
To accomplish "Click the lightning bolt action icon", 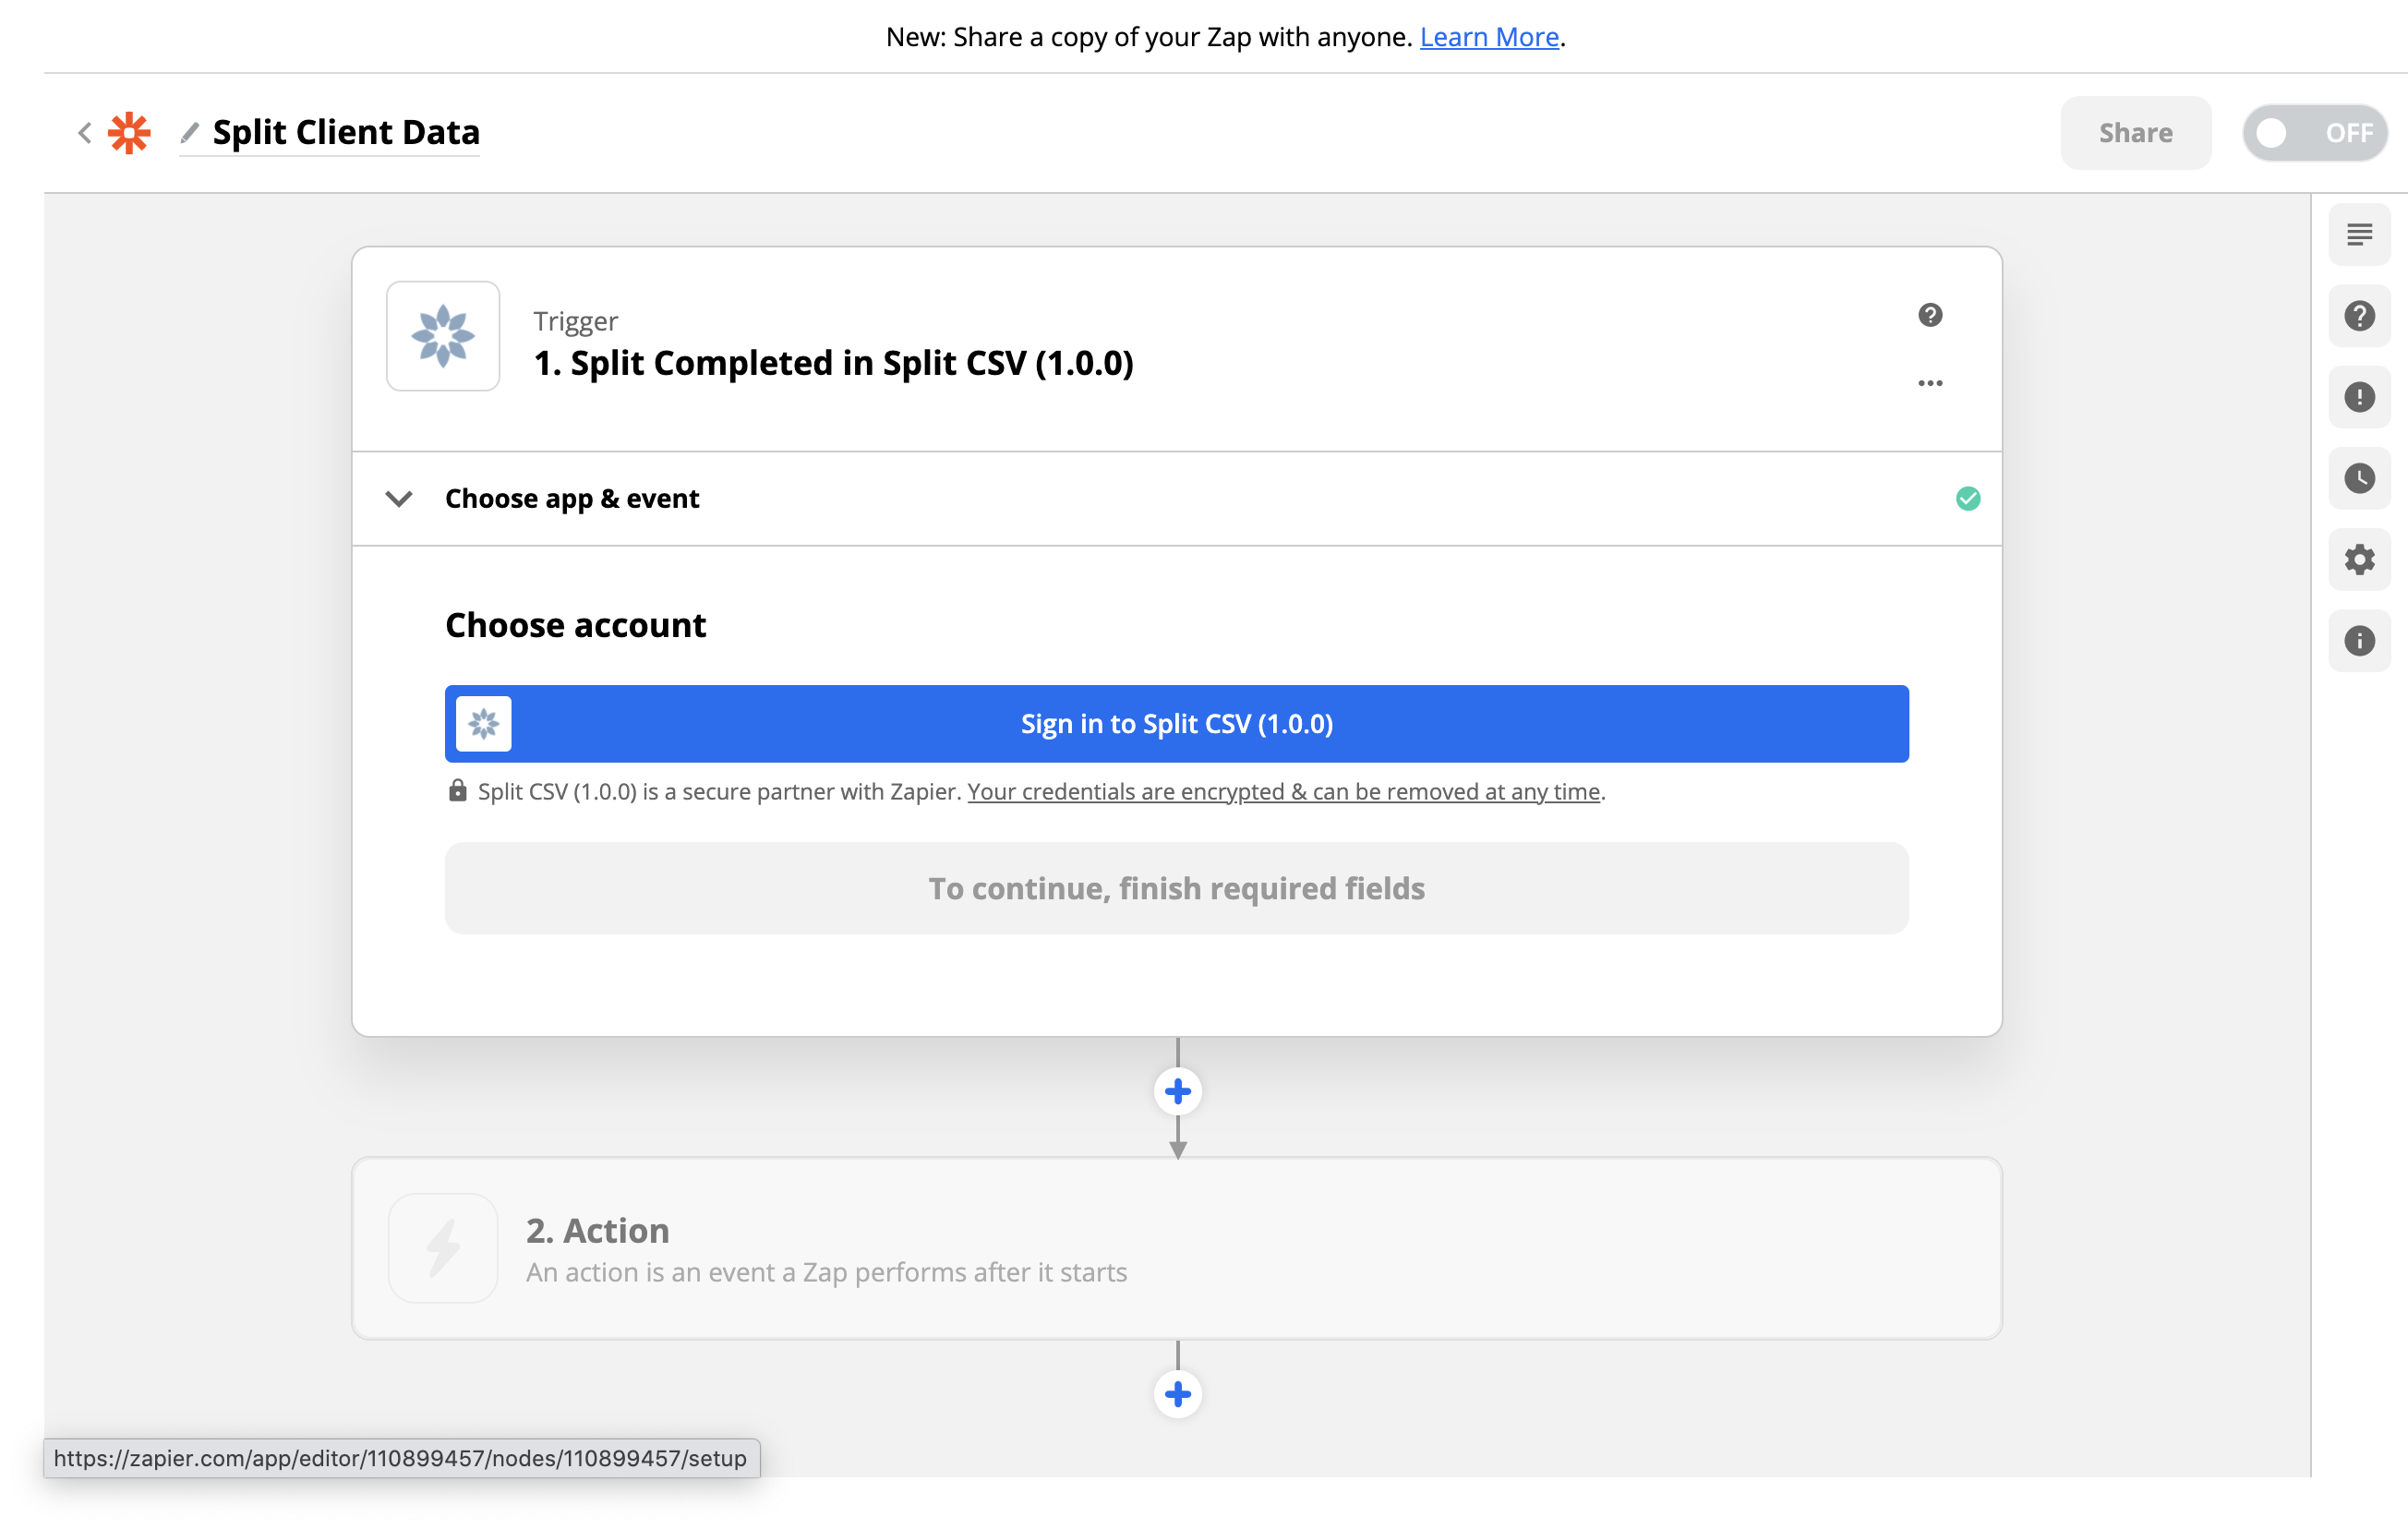I will [x=443, y=1248].
